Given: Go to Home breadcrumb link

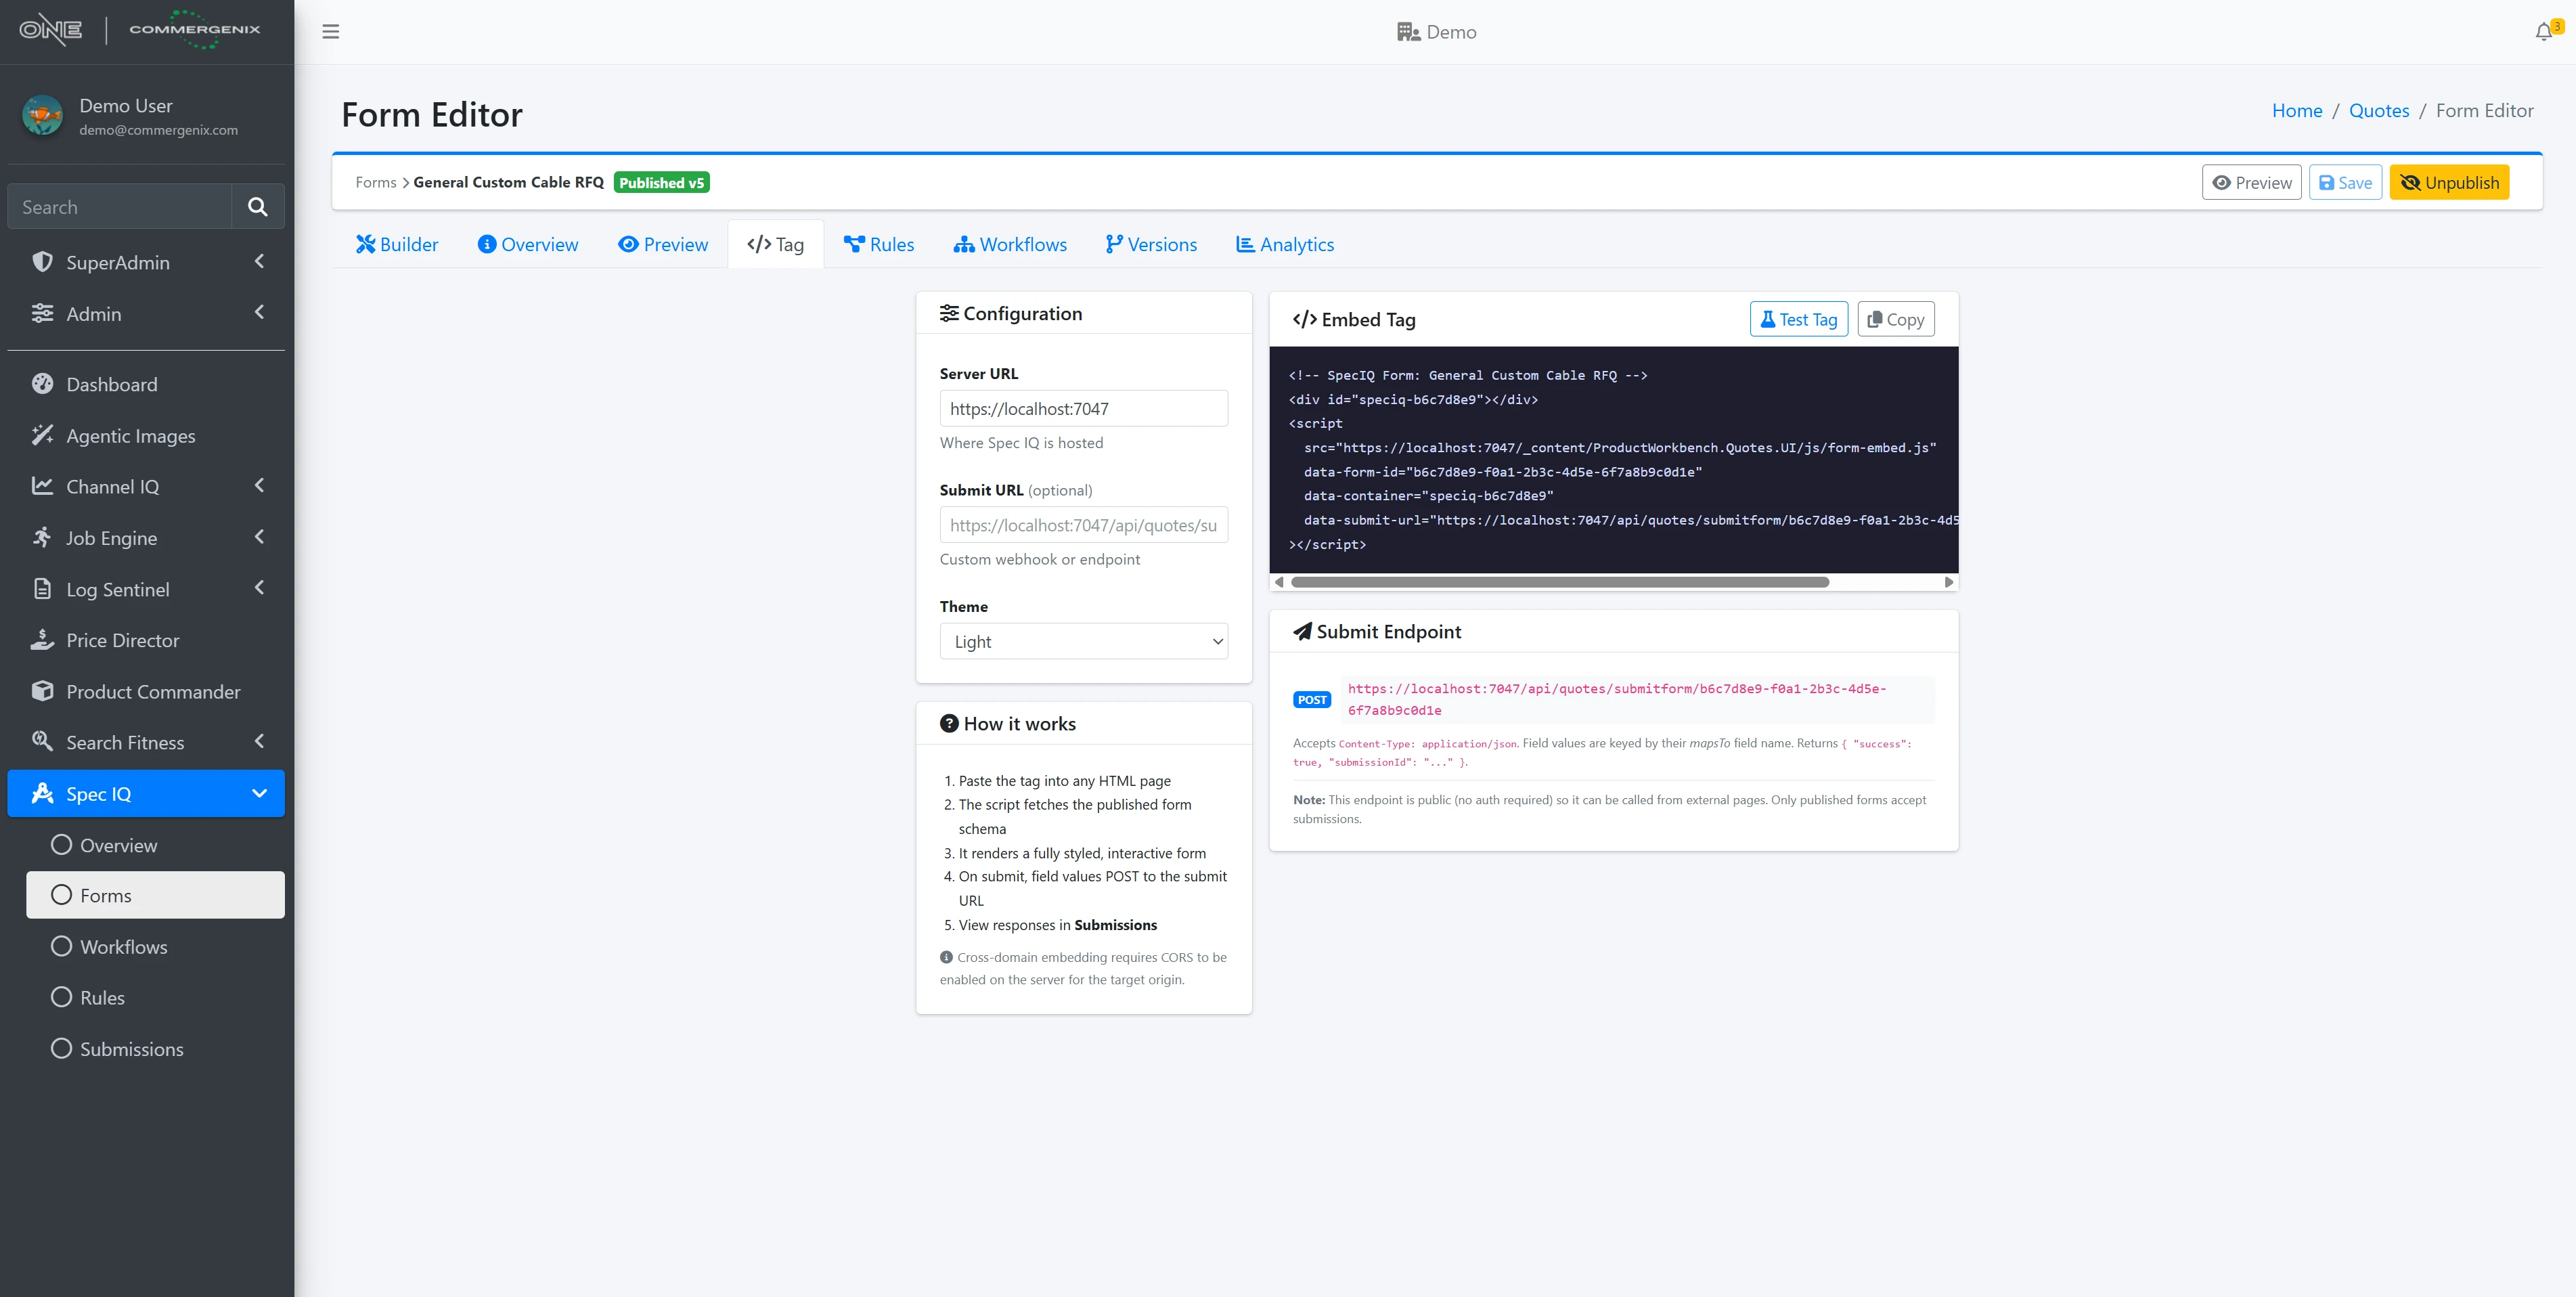Looking at the screenshot, I should pyautogui.click(x=2297, y=111).
